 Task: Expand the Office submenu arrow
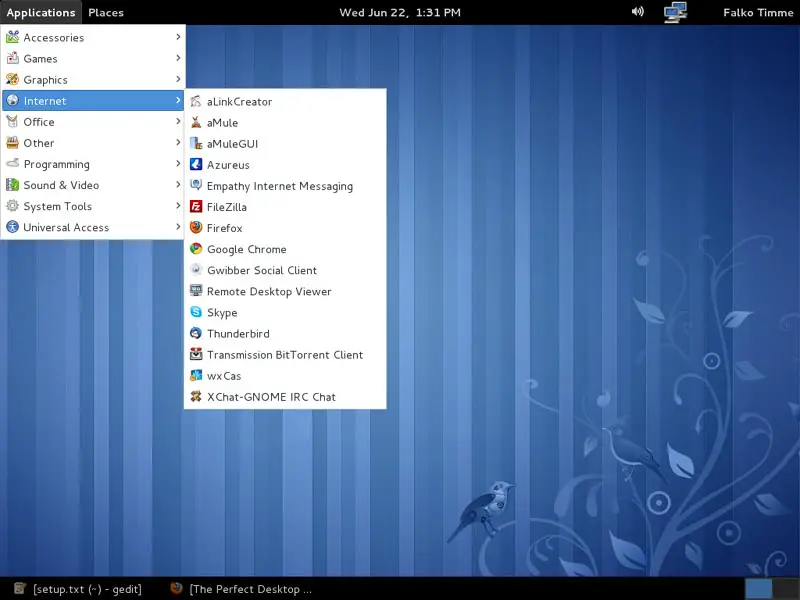click(x=178, y=121)
